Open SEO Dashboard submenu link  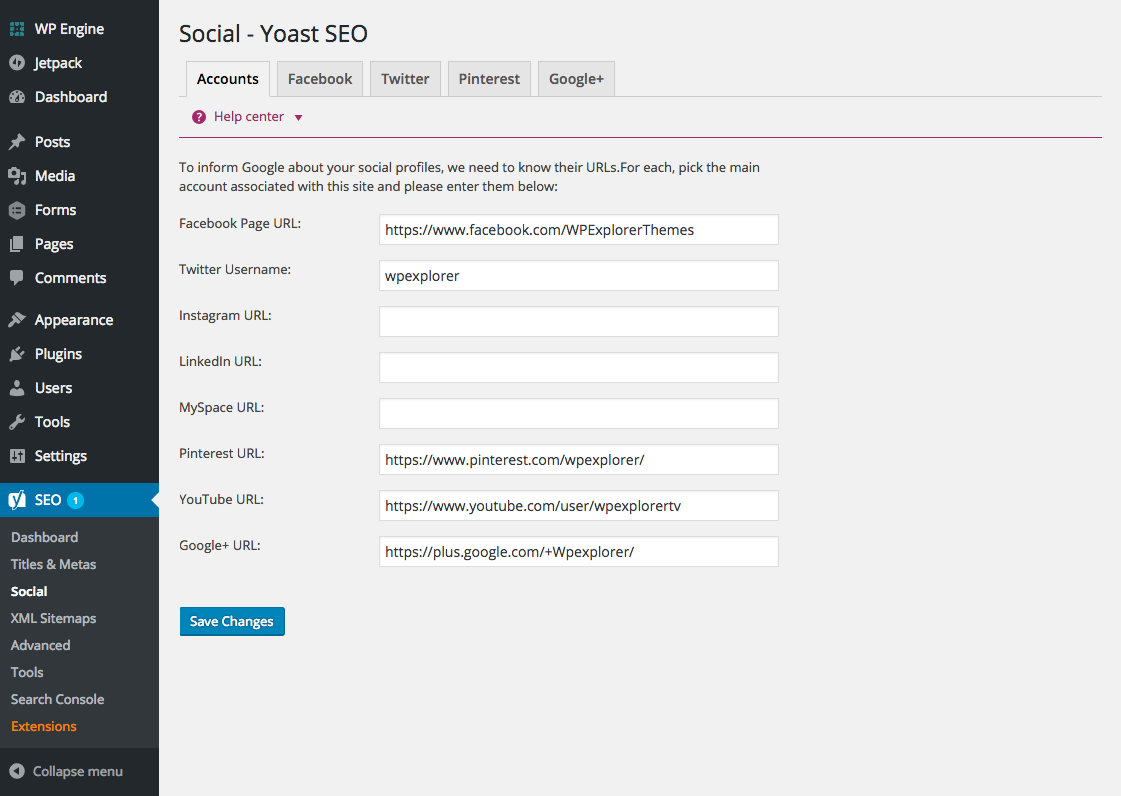44,537
